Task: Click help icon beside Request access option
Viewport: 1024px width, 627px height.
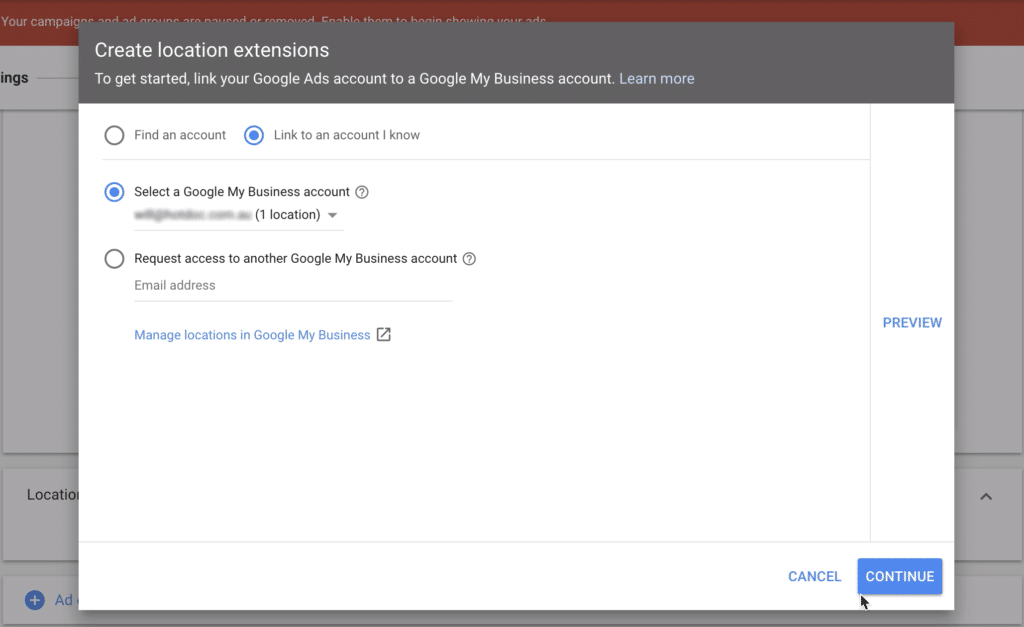Action: click(x=469, y=259)
